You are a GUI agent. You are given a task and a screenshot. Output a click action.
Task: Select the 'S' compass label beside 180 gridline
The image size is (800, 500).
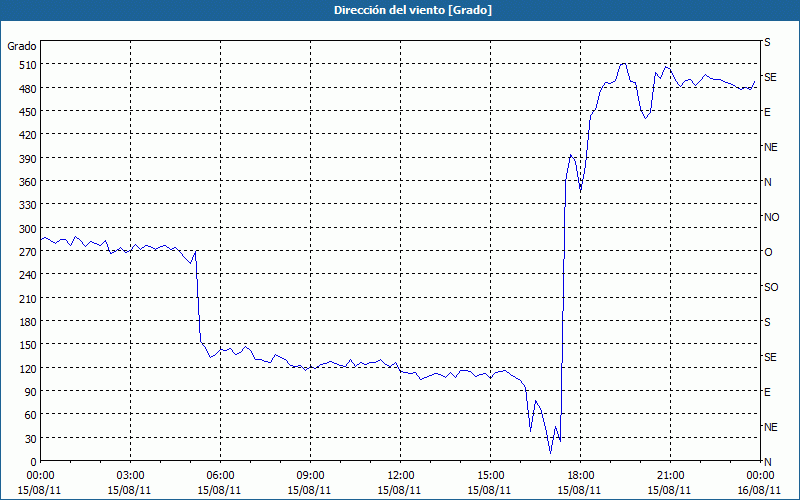pyautogui.click(x=767, y=322)
